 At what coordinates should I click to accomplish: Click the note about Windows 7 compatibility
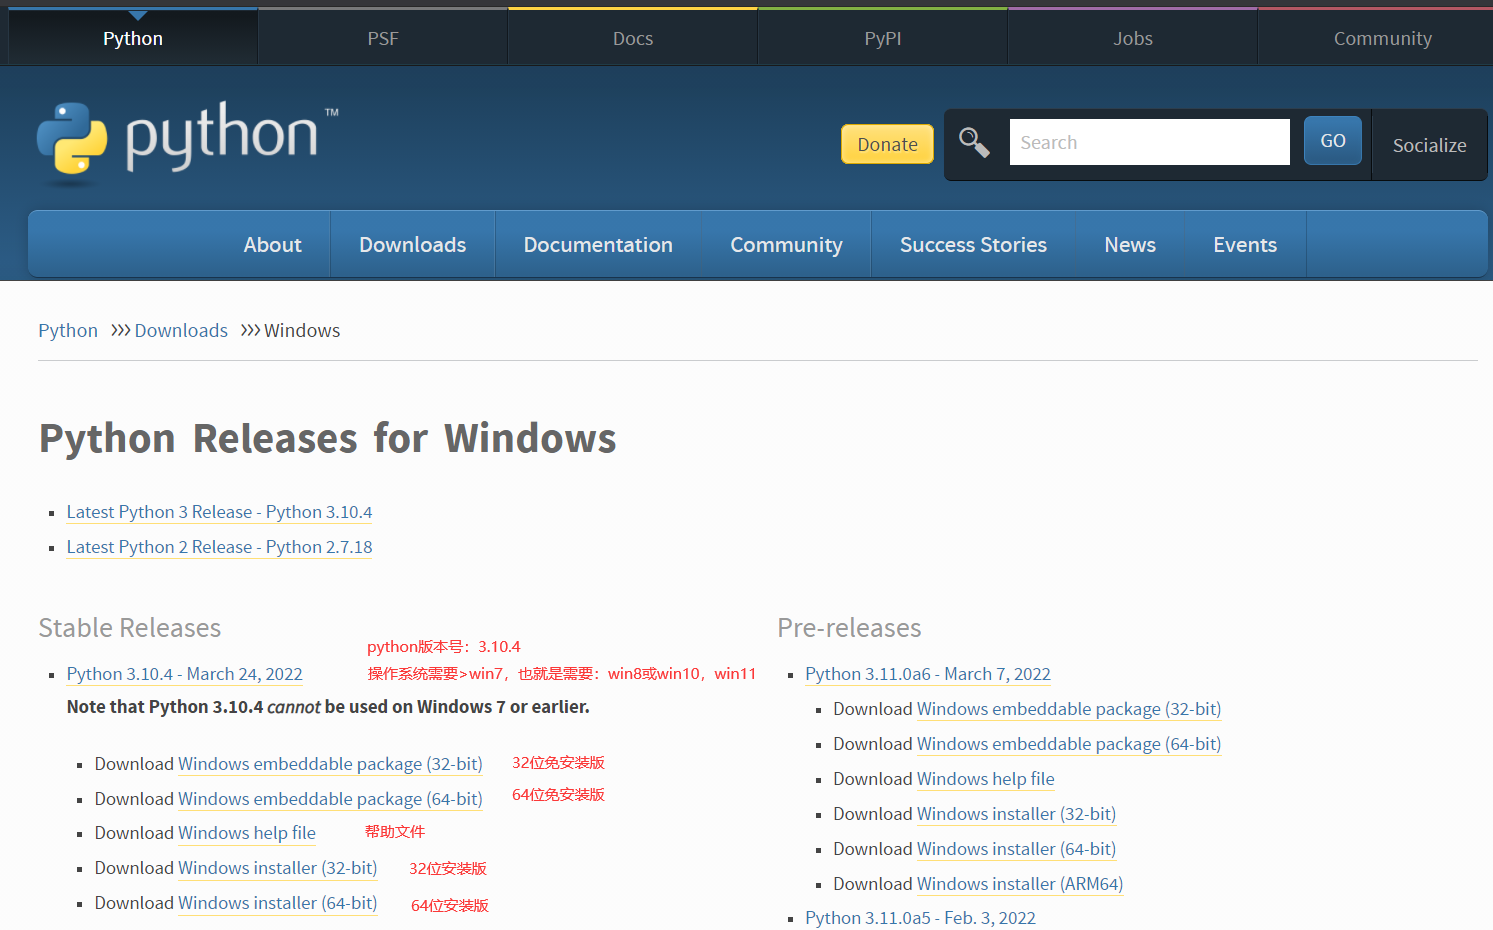328,707
